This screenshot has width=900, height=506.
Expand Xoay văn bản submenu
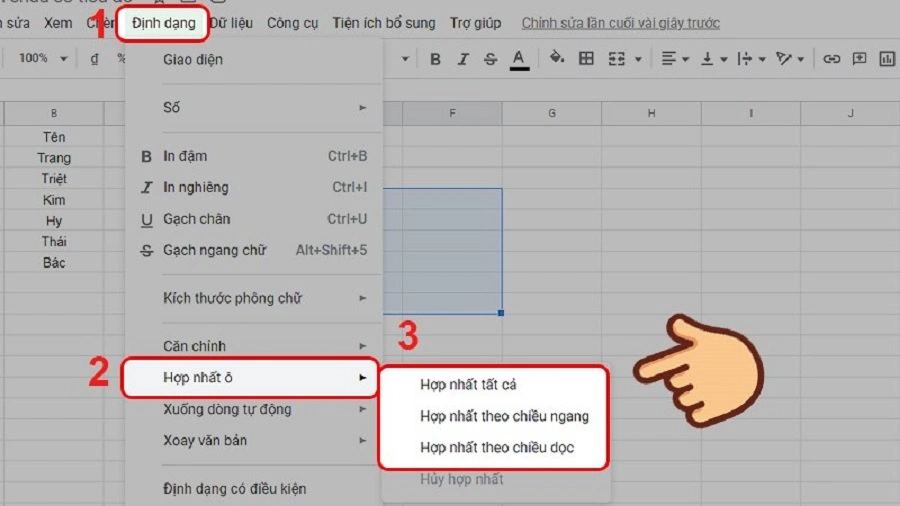coord(254,441)
